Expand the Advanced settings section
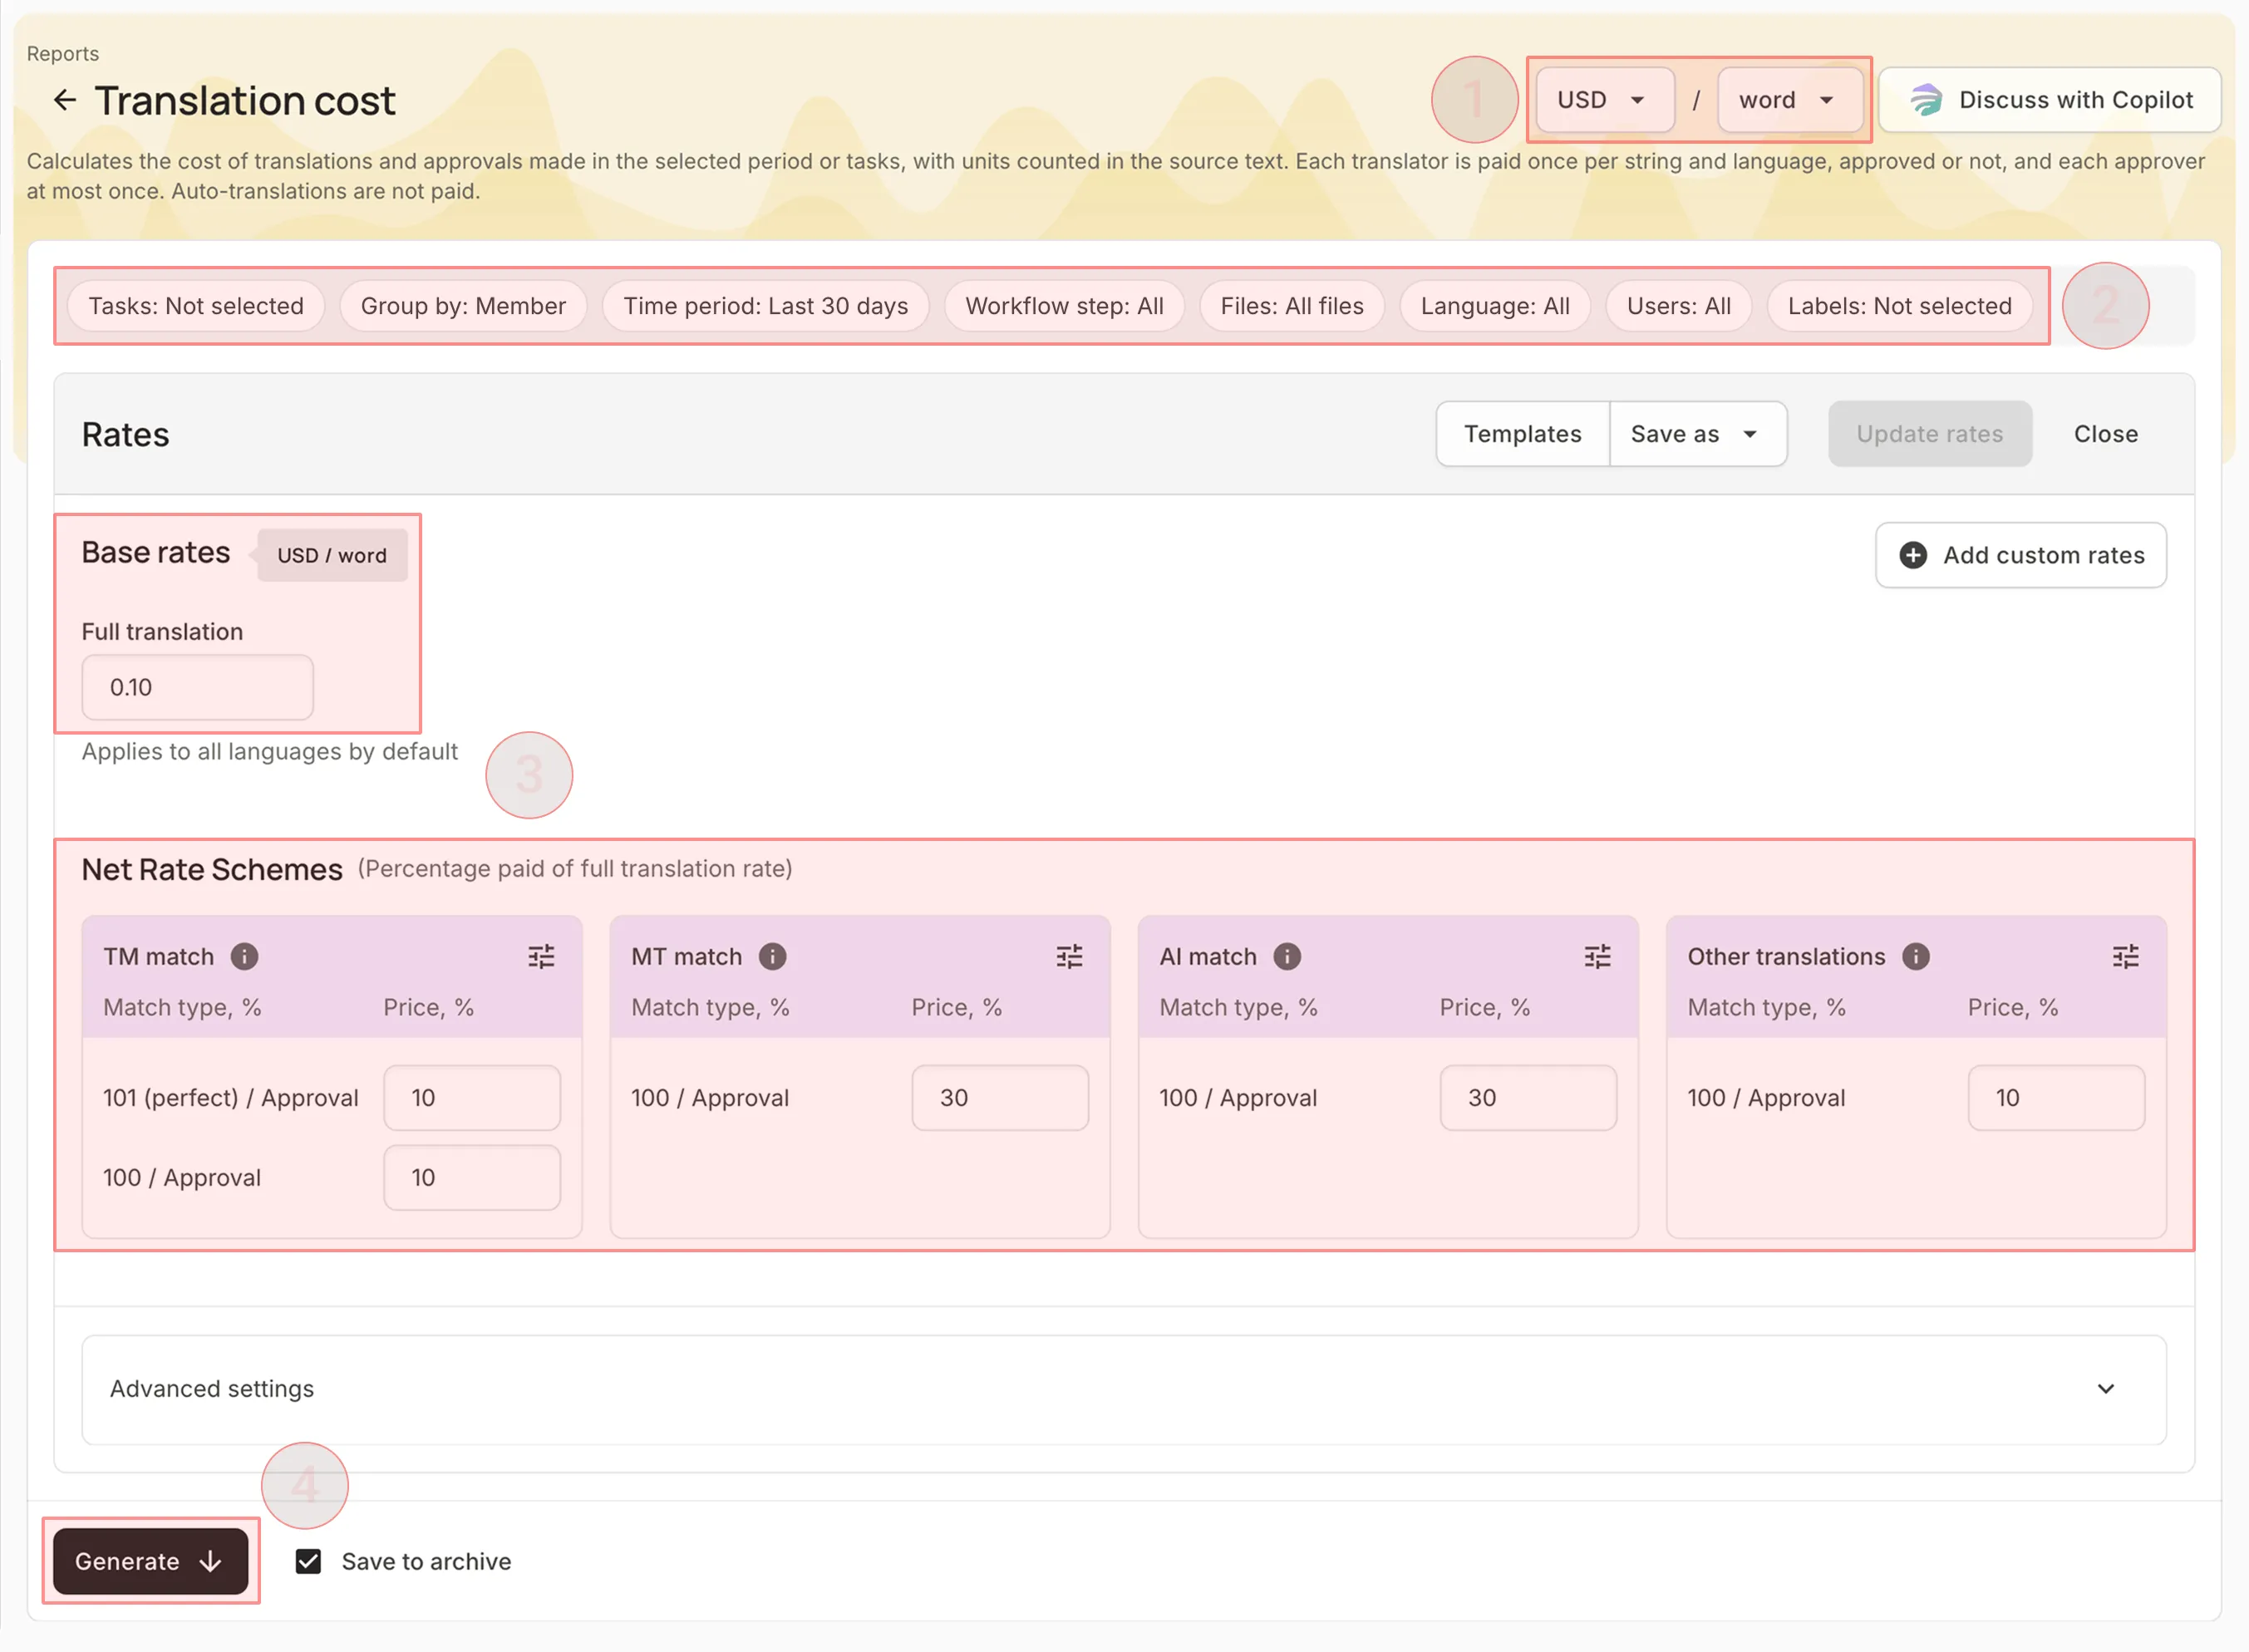The image size is (2249, 1652). pos(1124,1389)
